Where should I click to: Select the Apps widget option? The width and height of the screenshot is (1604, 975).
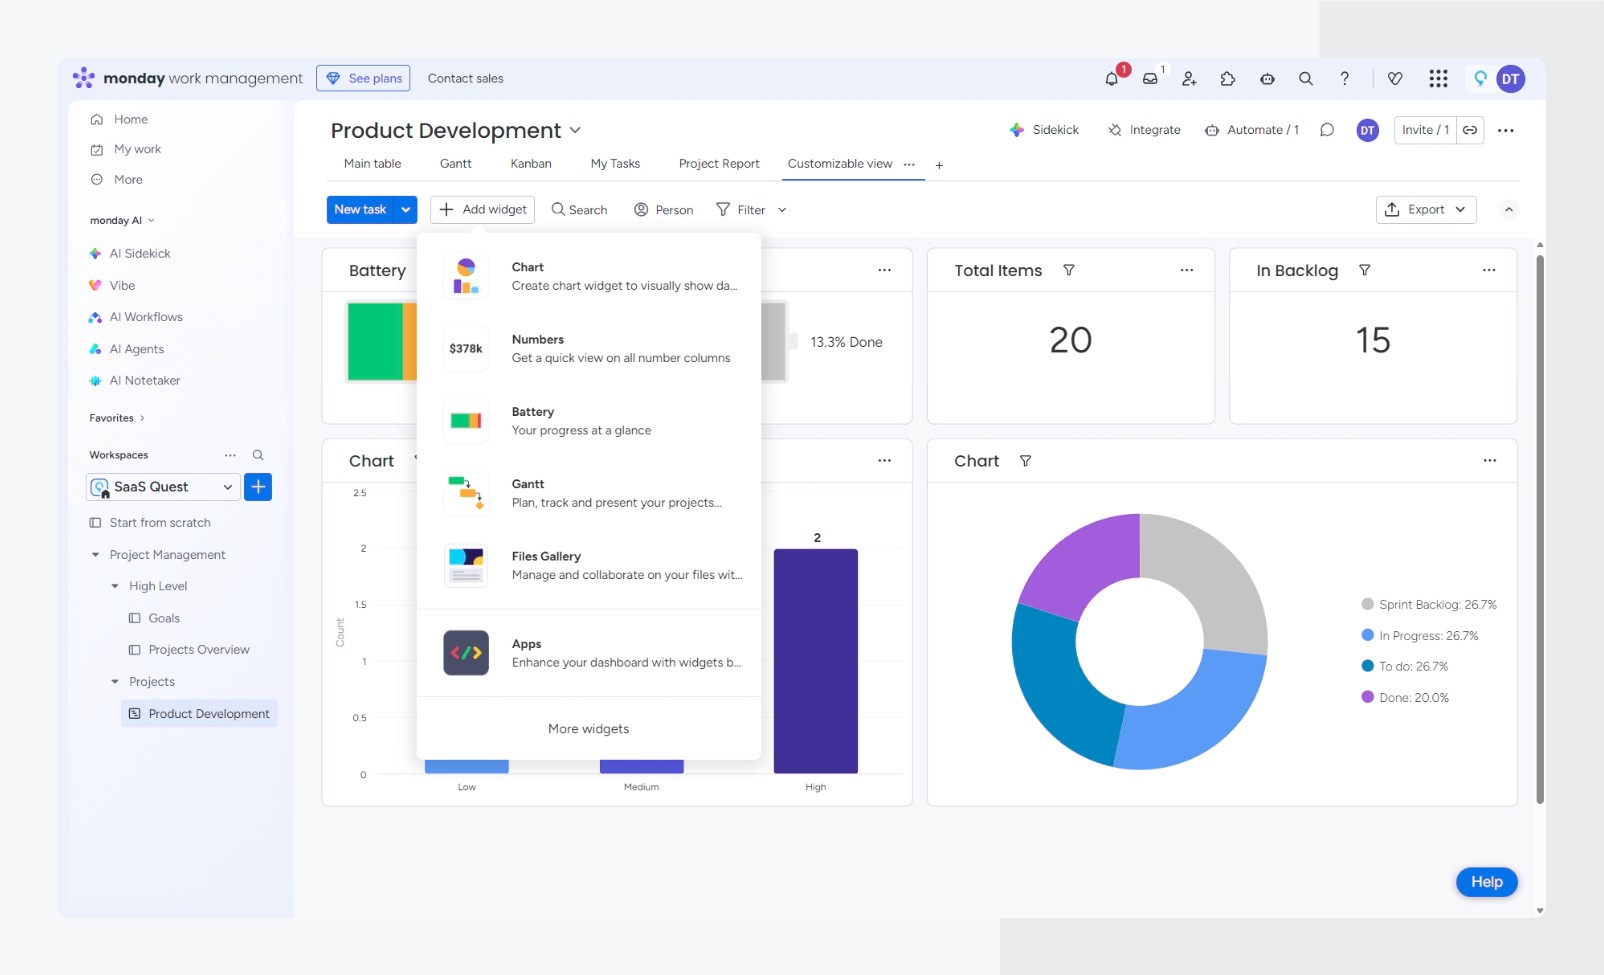[x=589, y=653]
